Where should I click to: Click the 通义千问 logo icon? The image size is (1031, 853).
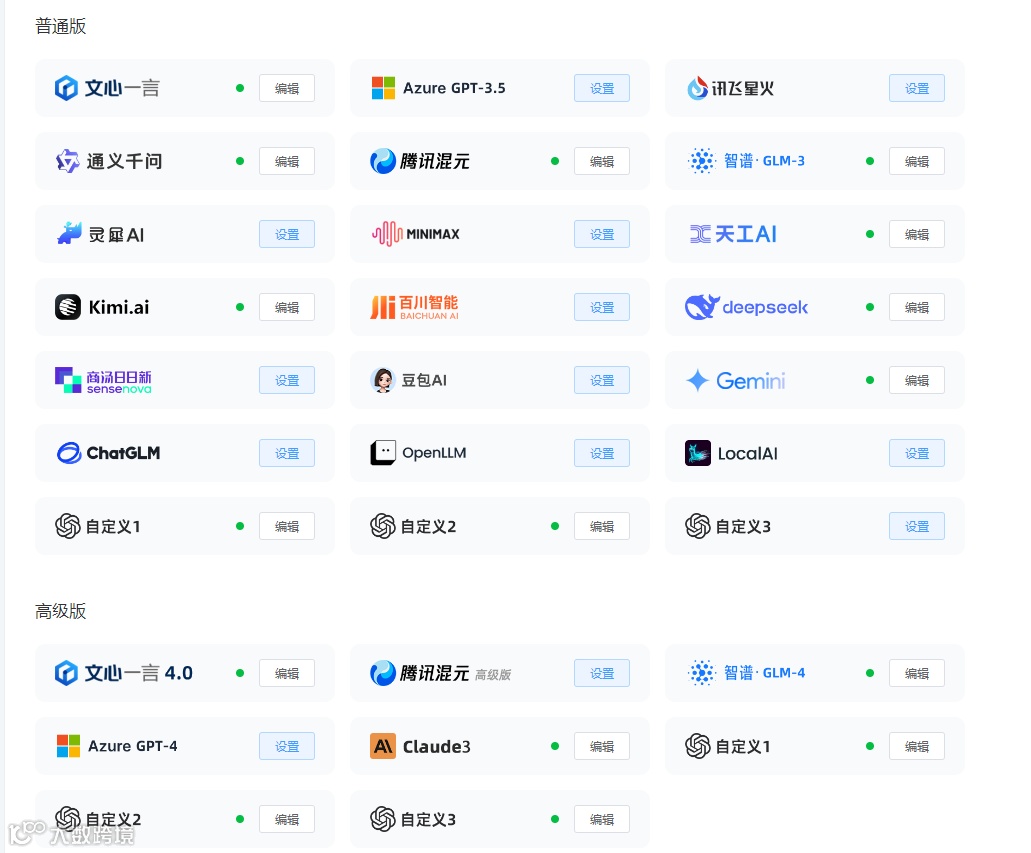point(66,161)
